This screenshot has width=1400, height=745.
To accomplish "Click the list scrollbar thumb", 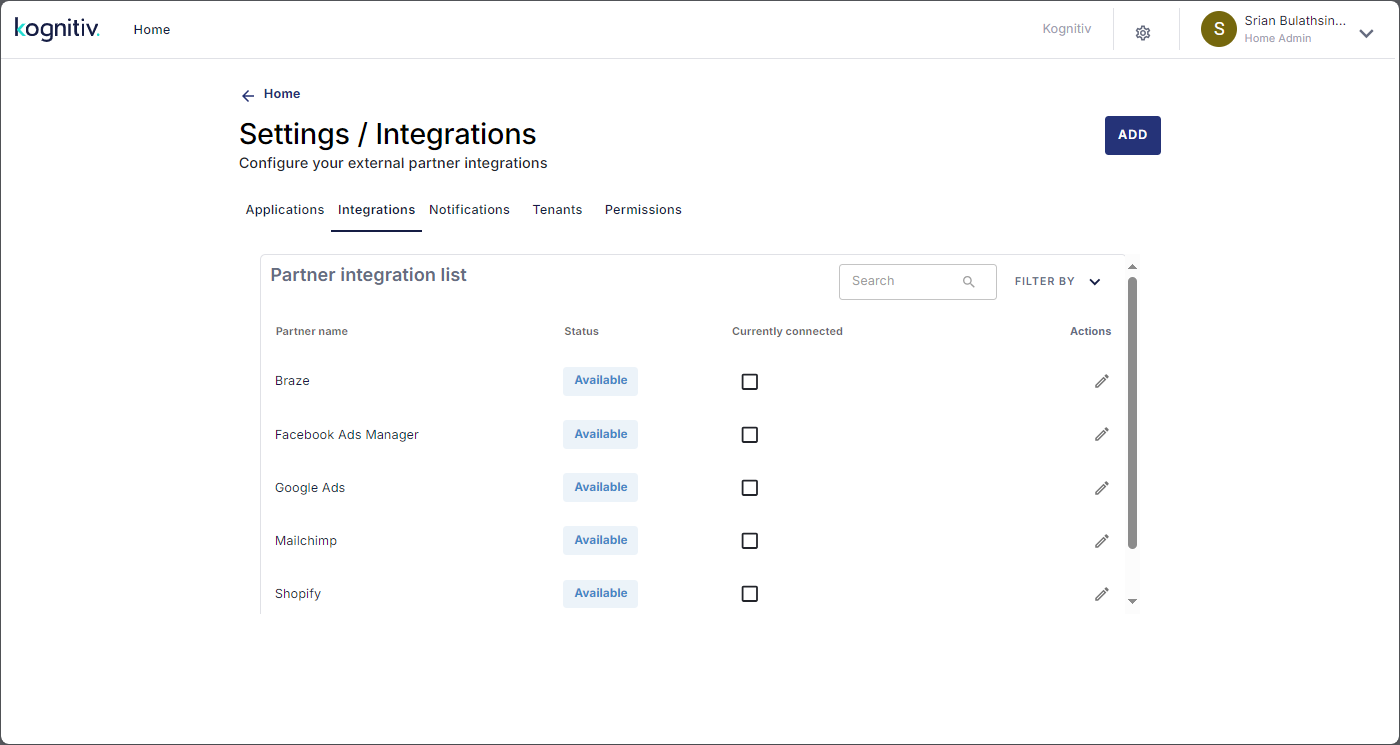I will (x=1132, y=413).
